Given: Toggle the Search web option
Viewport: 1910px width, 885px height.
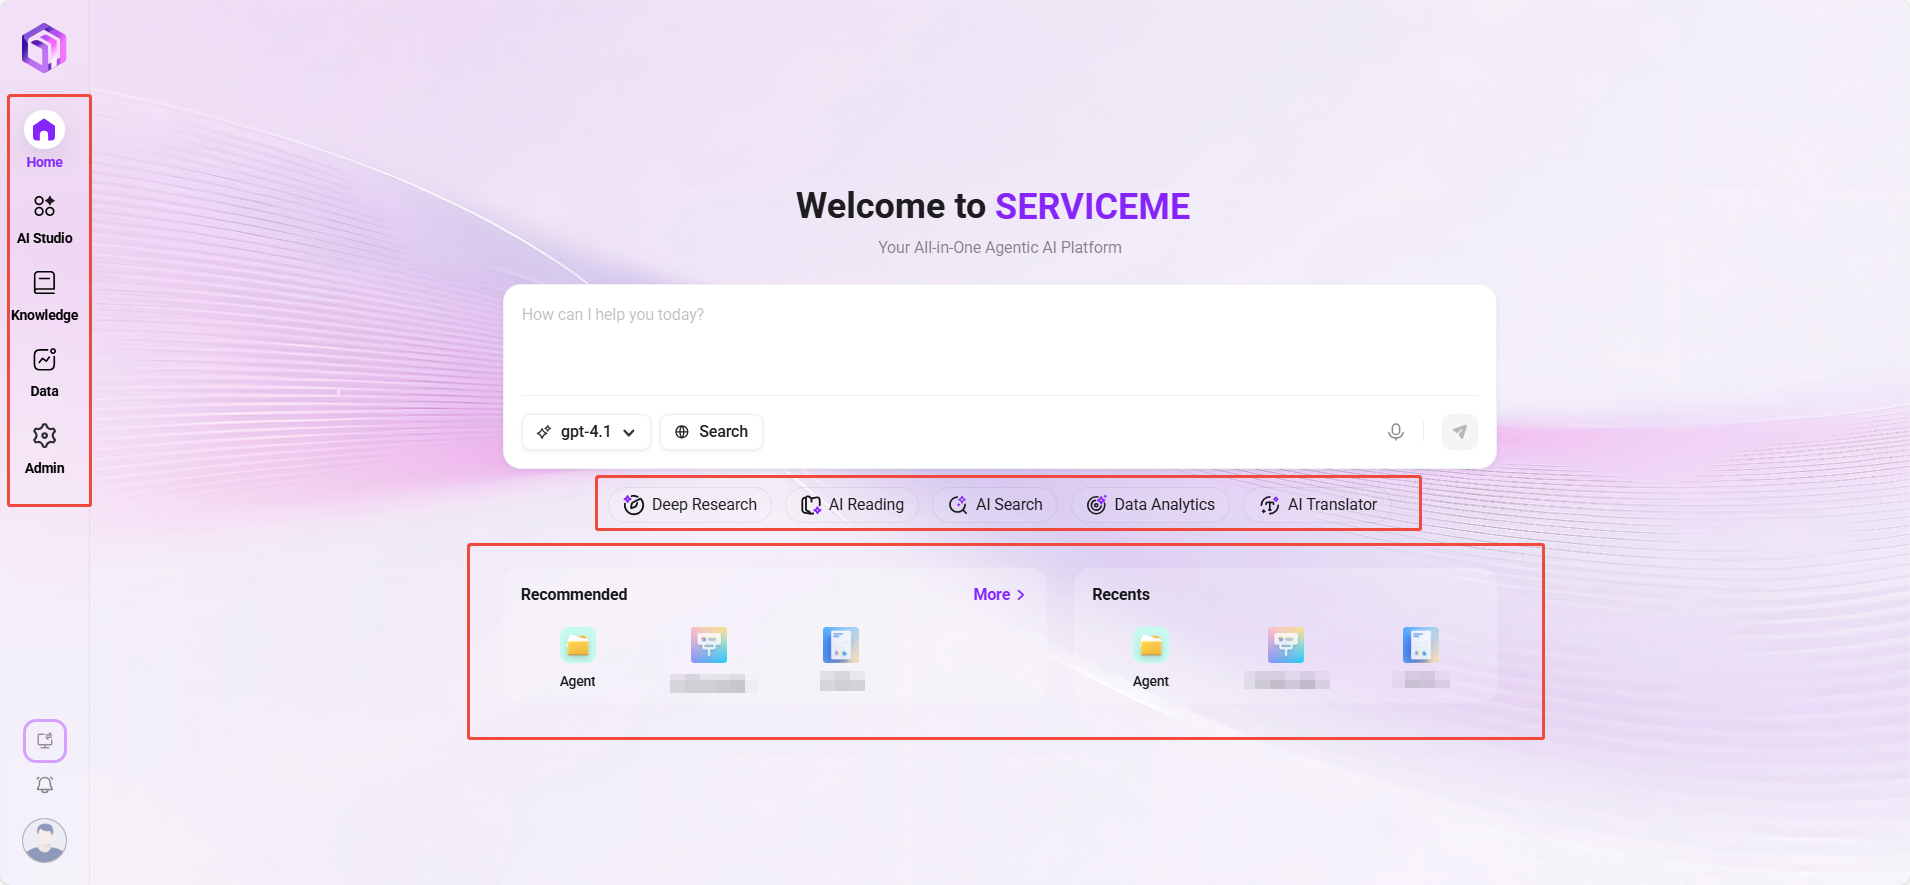Looking at the screenshot, I should [711, 432].
